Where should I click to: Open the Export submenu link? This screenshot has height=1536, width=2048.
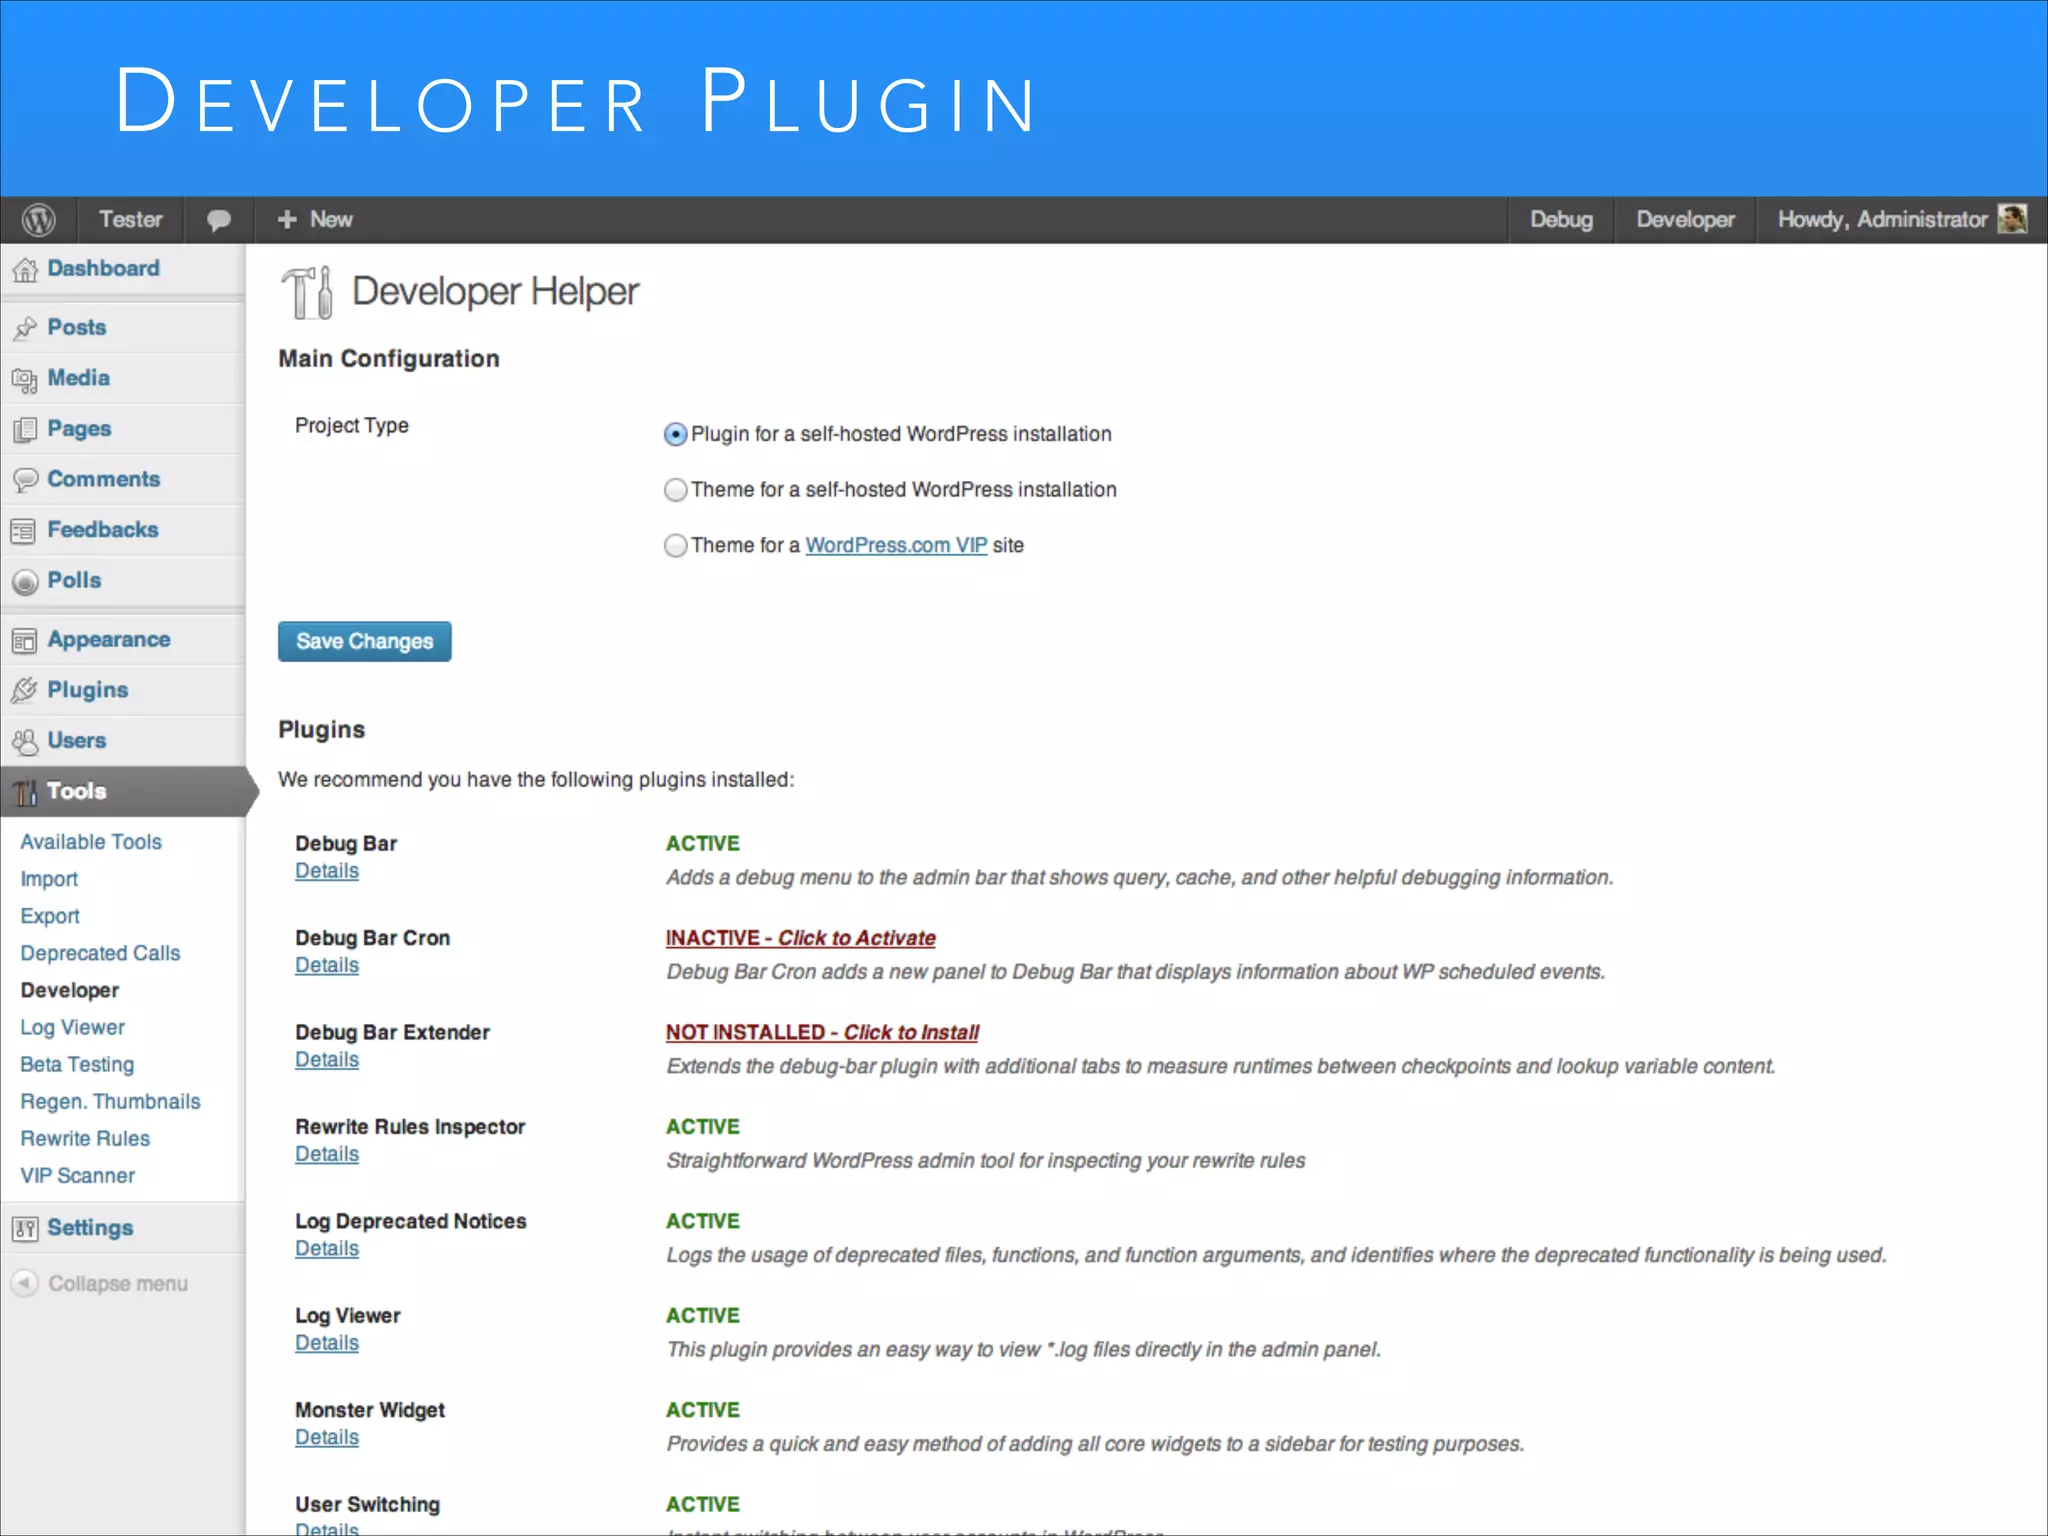(x=50, y=916)
